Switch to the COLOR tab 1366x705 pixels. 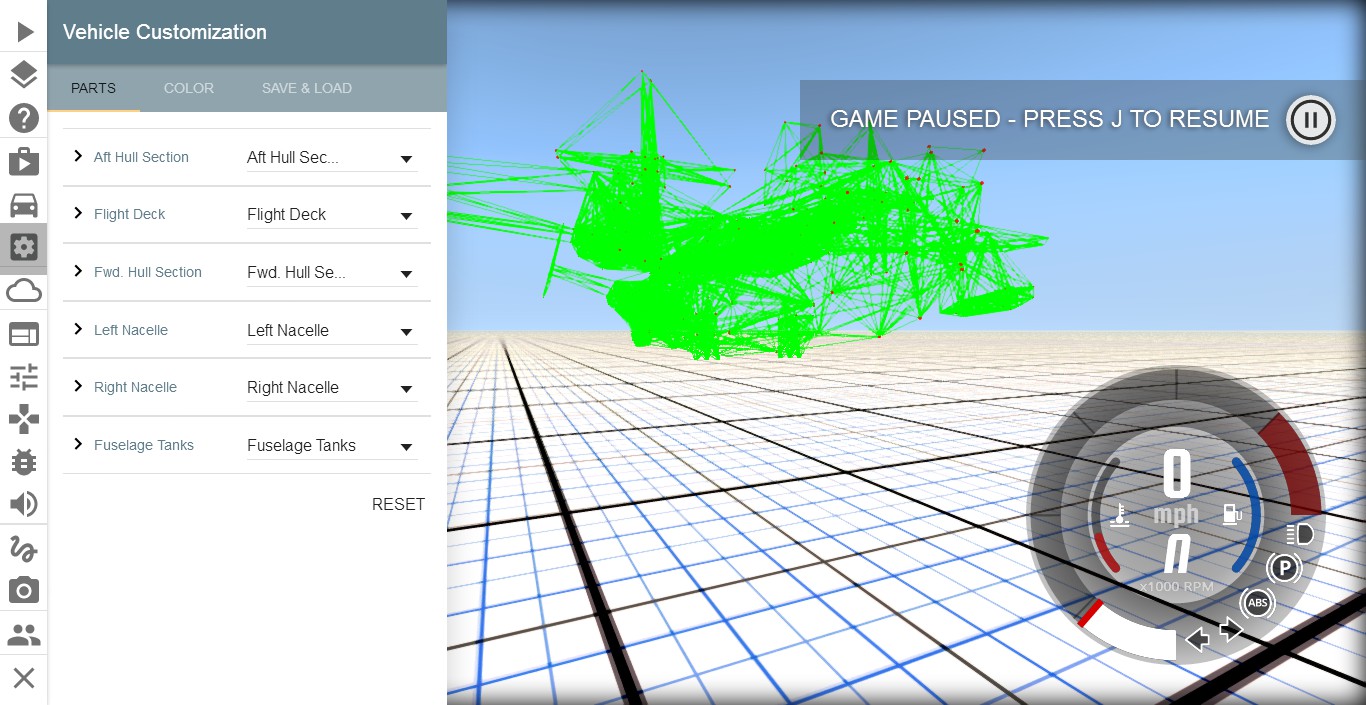(189, 88)
